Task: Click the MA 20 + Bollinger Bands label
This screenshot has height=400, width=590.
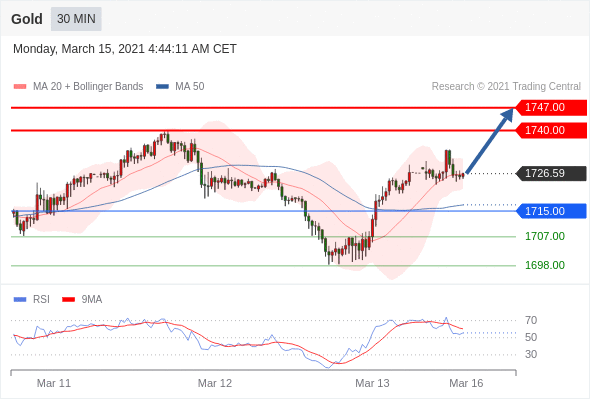Action: click(88, 87)
